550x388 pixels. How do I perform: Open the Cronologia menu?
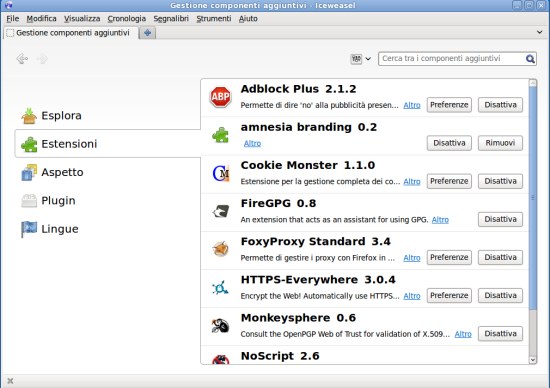(x=127, y=19)
